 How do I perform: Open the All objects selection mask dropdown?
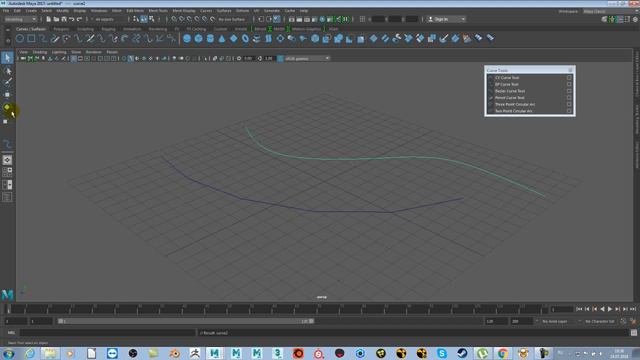click(x=109, y=19)
